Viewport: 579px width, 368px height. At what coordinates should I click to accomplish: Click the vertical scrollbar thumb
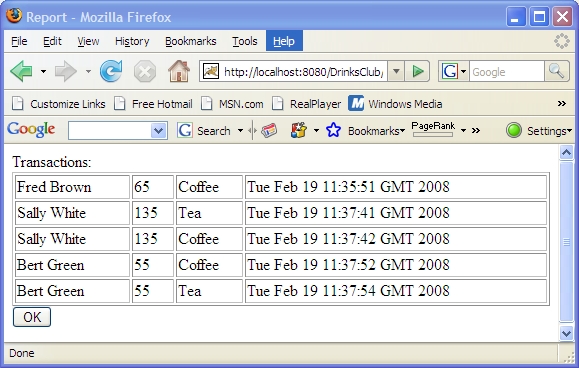pyautogui.click(x=566, y=242)
